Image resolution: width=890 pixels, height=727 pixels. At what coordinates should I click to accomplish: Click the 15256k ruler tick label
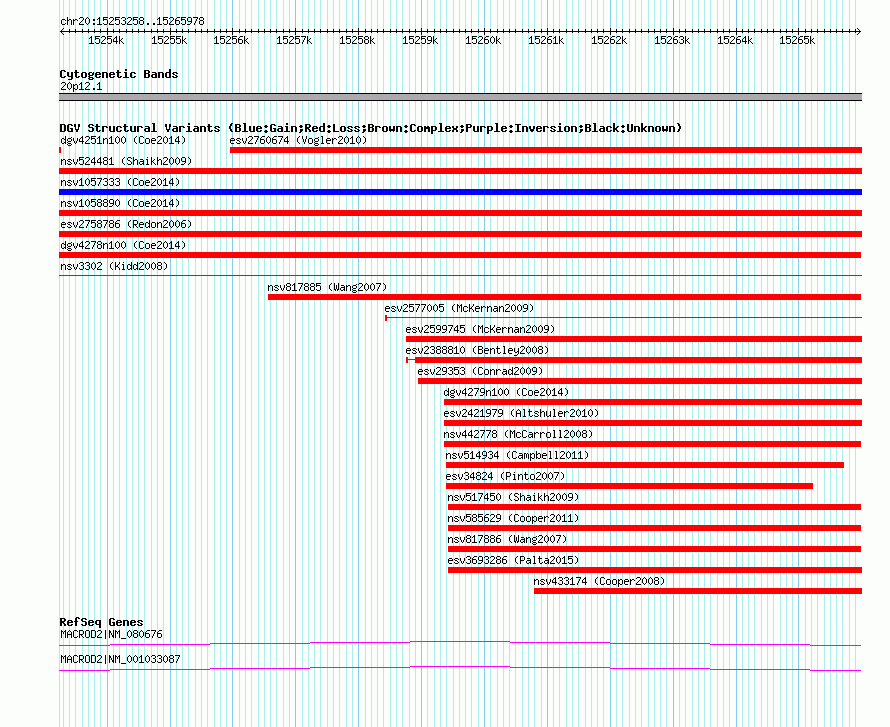point(231,40)
